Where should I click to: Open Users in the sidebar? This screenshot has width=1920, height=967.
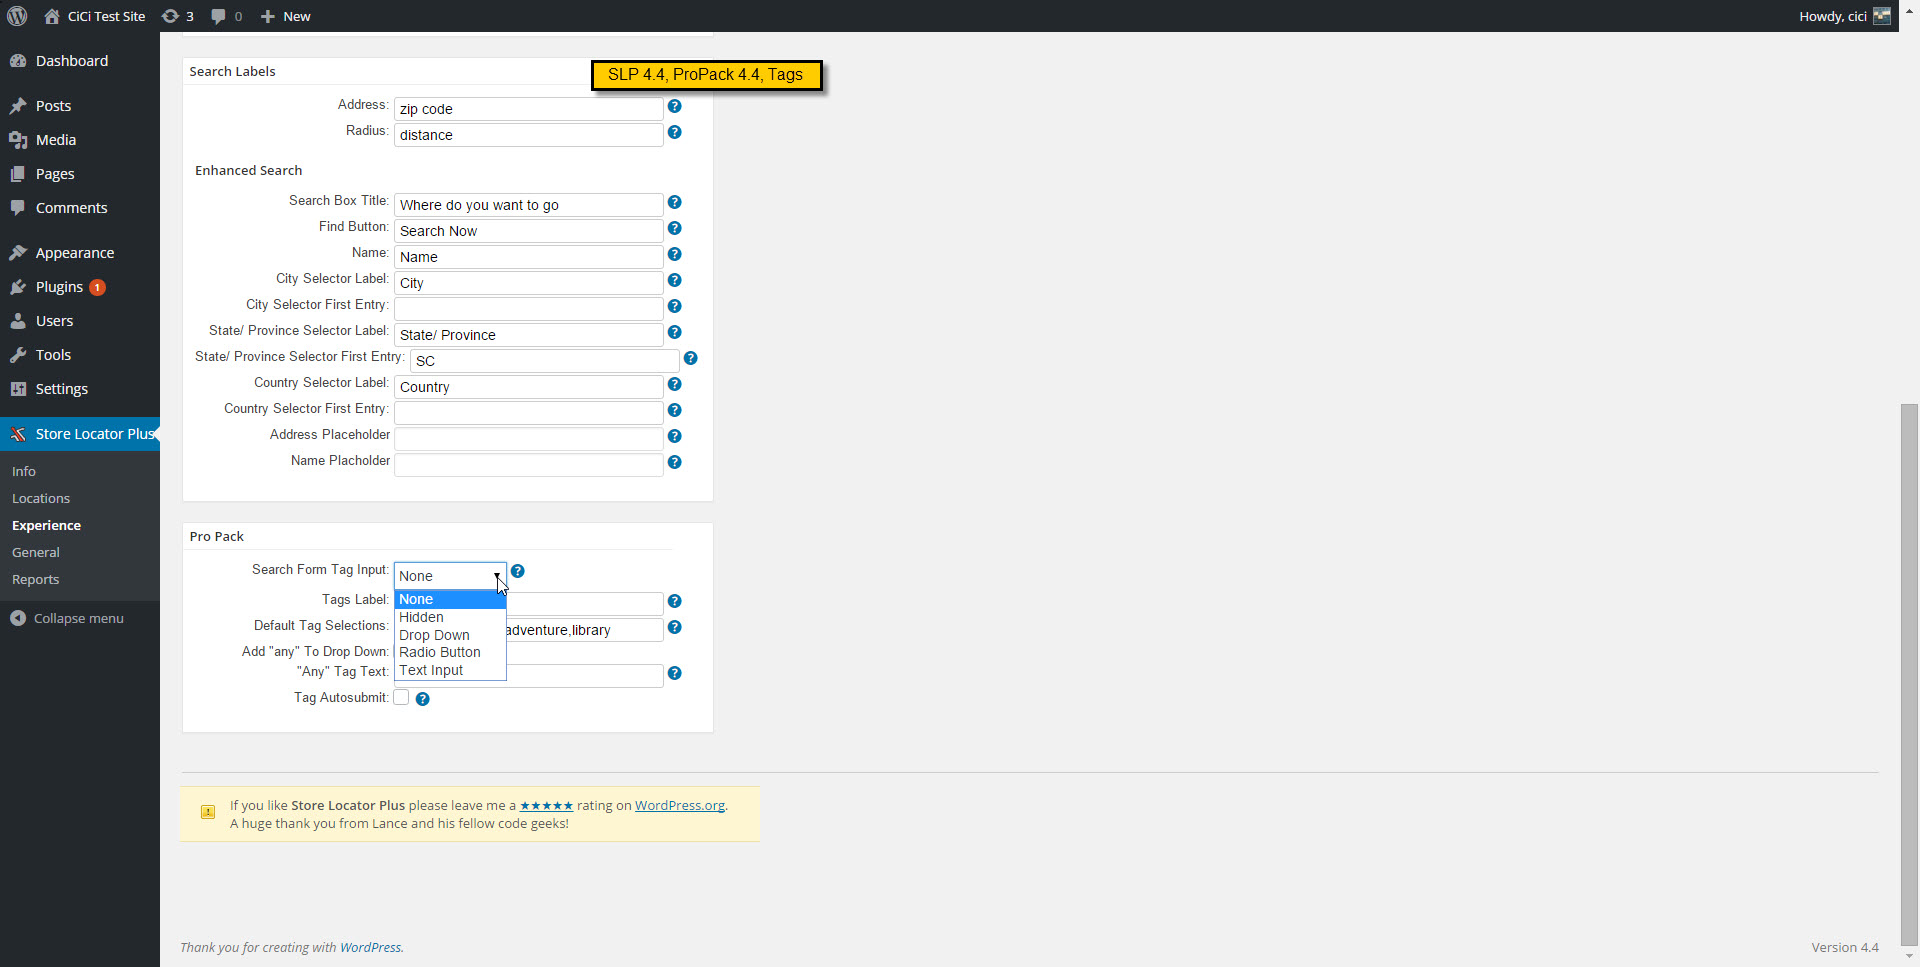click(80, 321)
